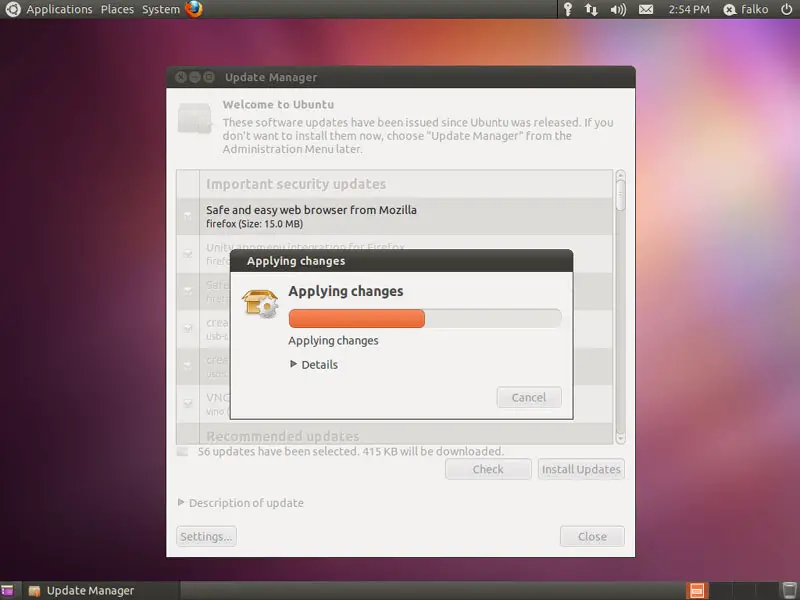Open the messaging envelope indicator
The width and height of the screenshot is (800, 600).
(646, 9)
